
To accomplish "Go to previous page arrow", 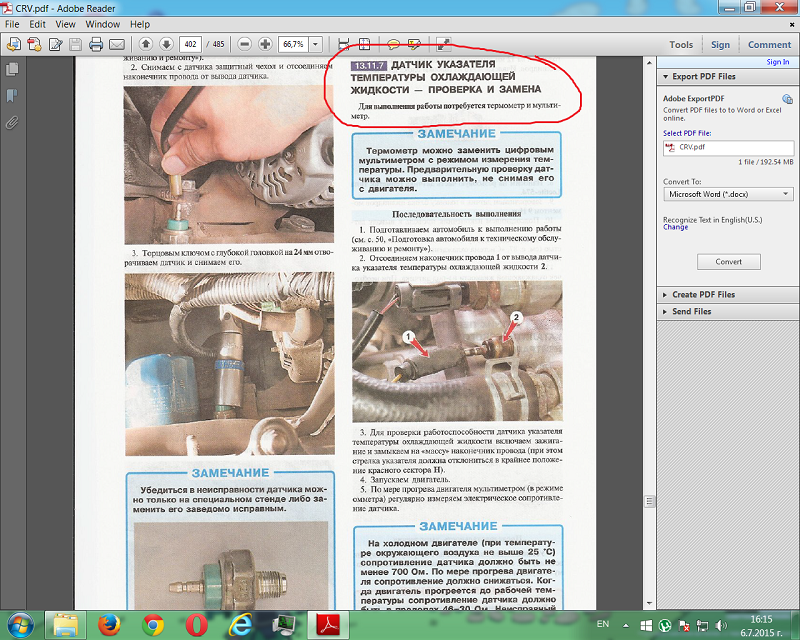I will (x=146, y=44).
